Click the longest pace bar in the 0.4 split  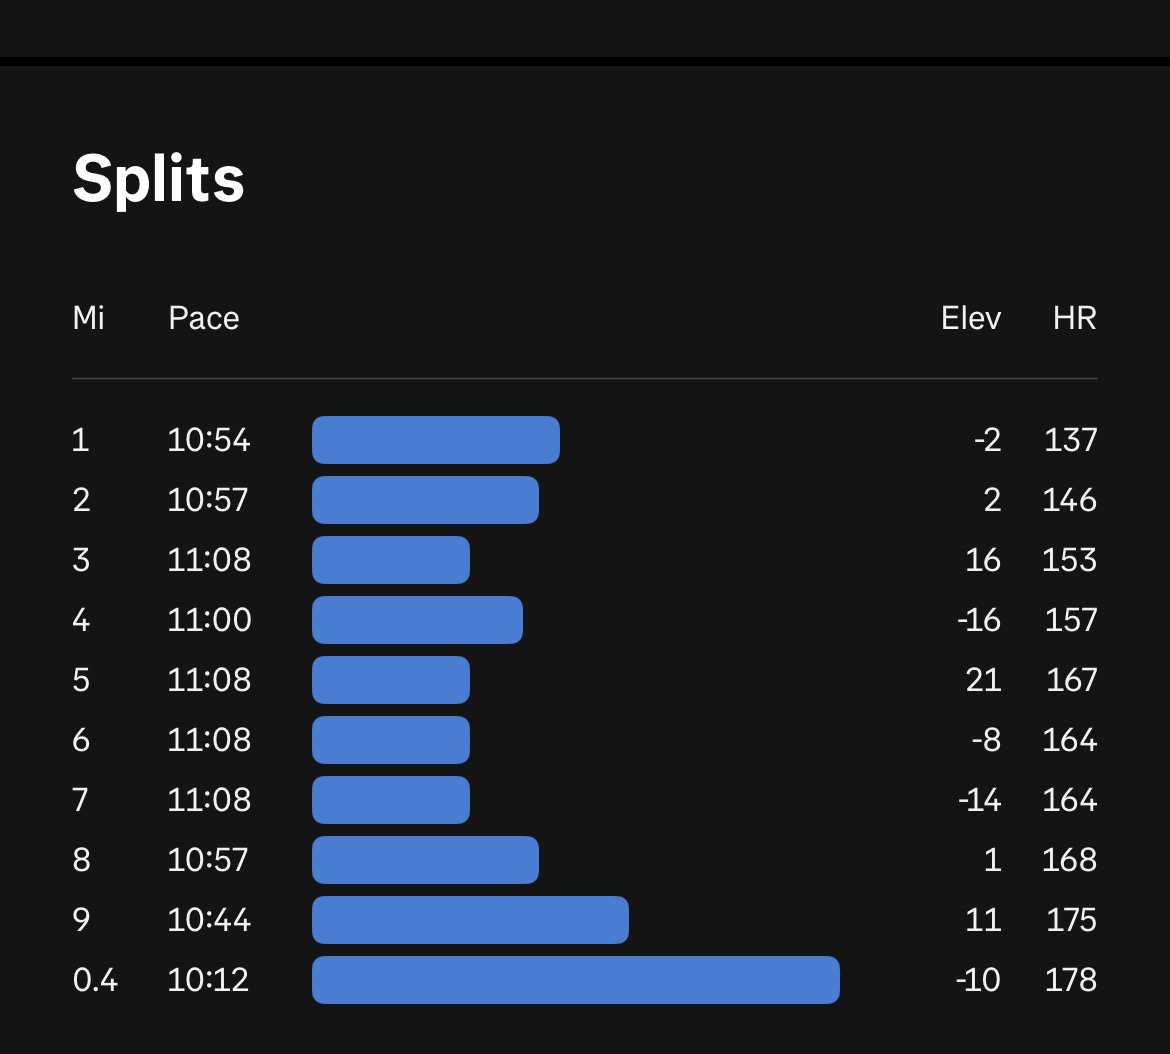(x=575, y=980)
